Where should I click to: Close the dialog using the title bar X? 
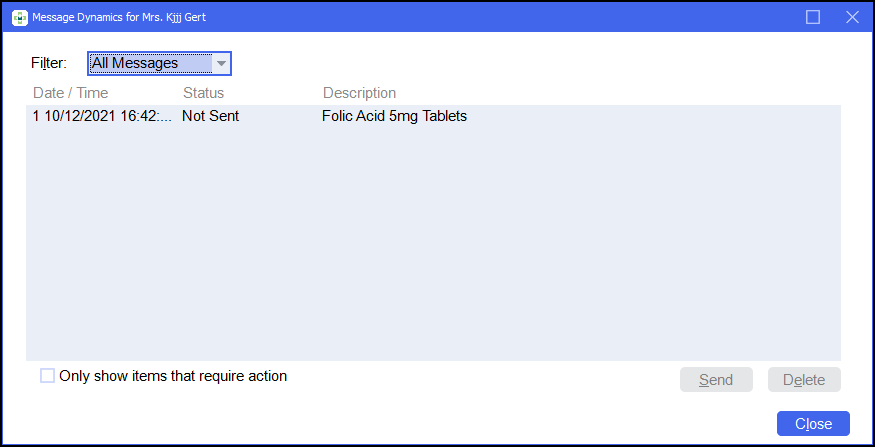point(852,17)
